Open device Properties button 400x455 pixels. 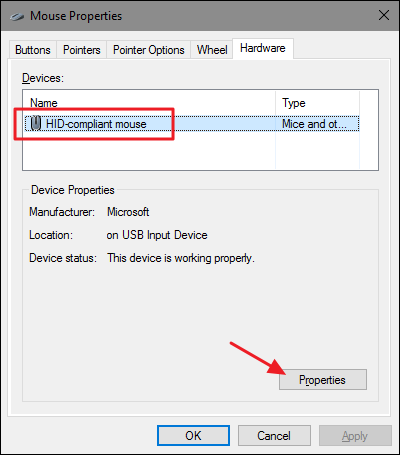(323, 379)
